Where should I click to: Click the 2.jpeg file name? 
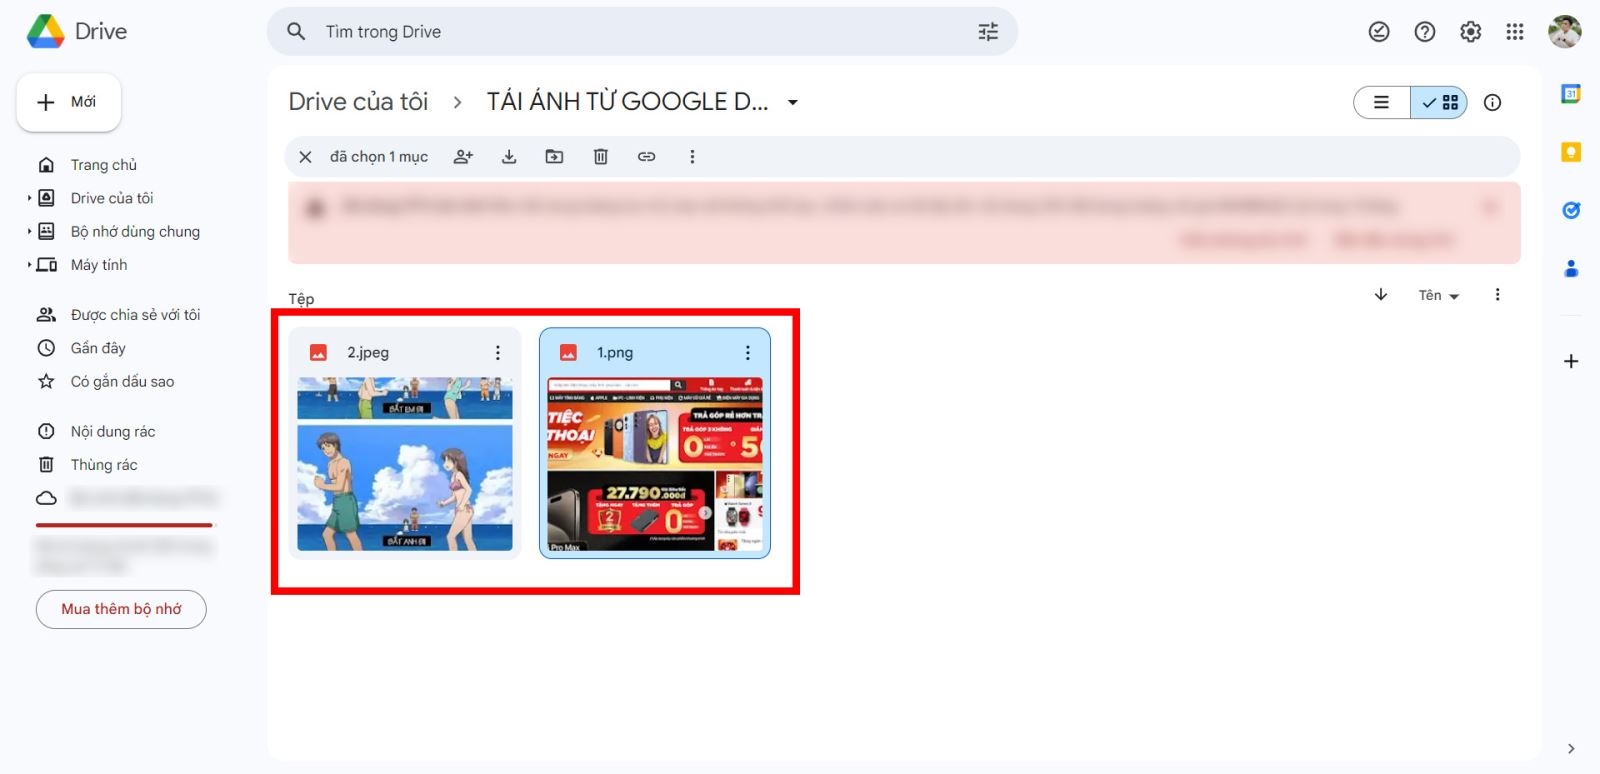point(368,353)
